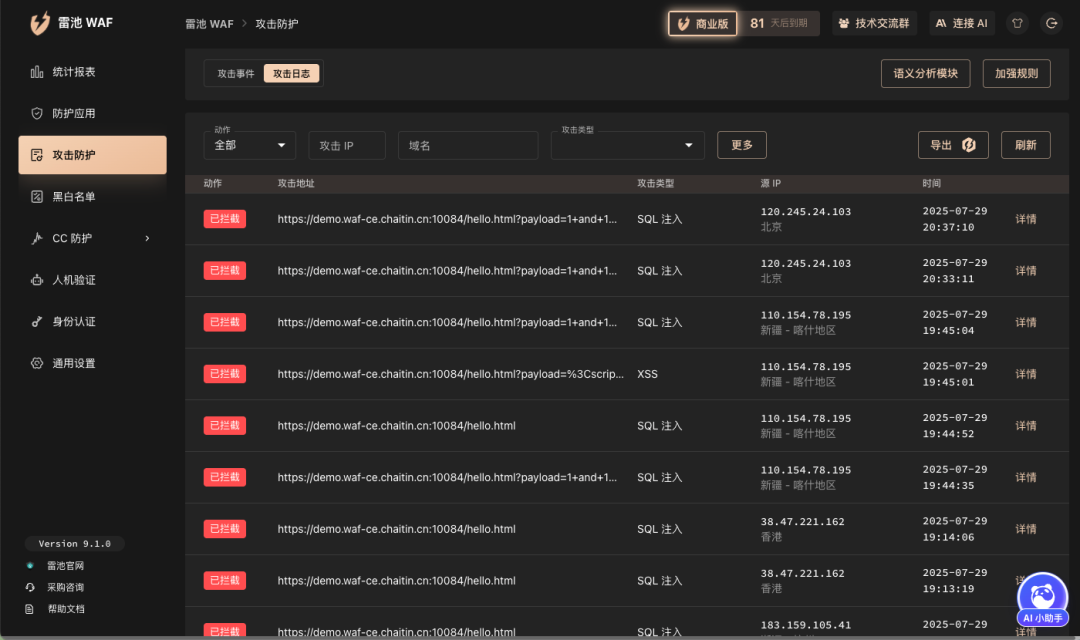Viewport: 1080px width, 640px height.
Task: Click the shirt theme icon in header
Action: tap(1017, 23)
